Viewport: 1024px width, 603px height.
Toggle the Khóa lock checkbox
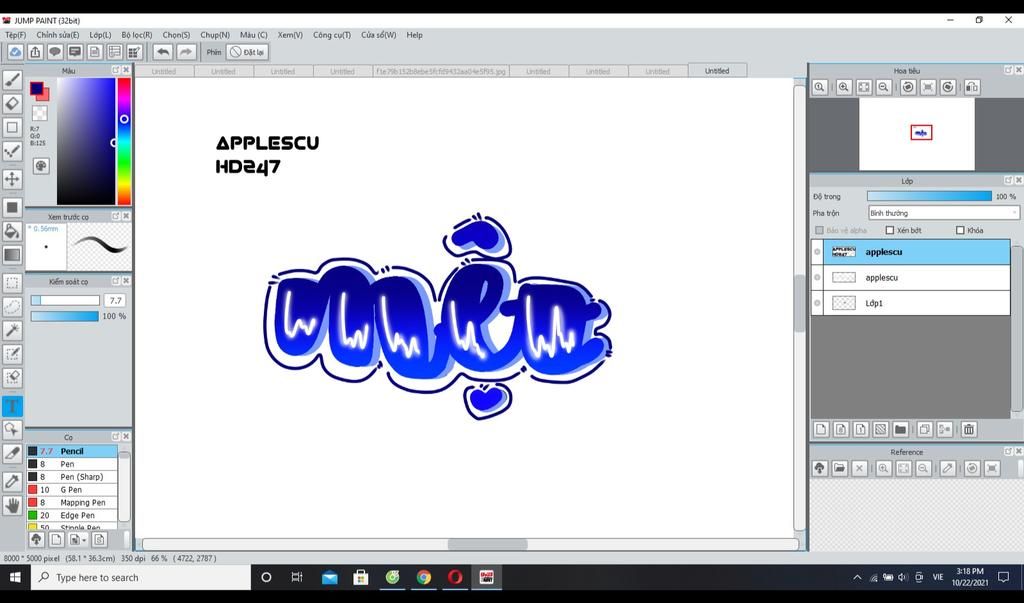(960, 230)
